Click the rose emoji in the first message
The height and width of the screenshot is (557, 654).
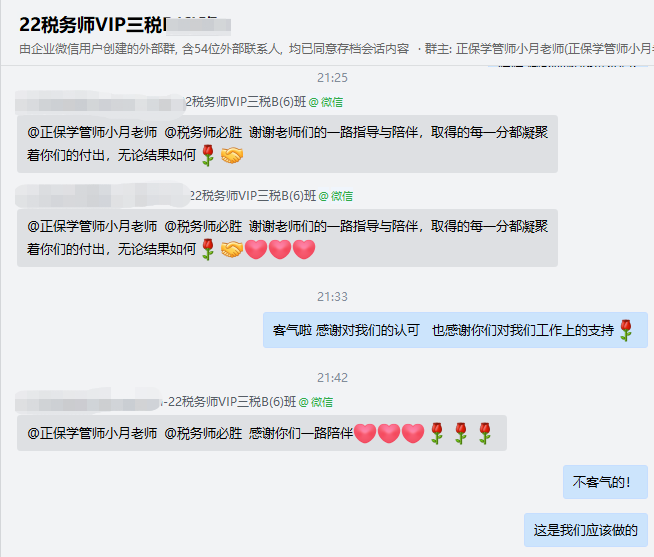click(208, 155)
